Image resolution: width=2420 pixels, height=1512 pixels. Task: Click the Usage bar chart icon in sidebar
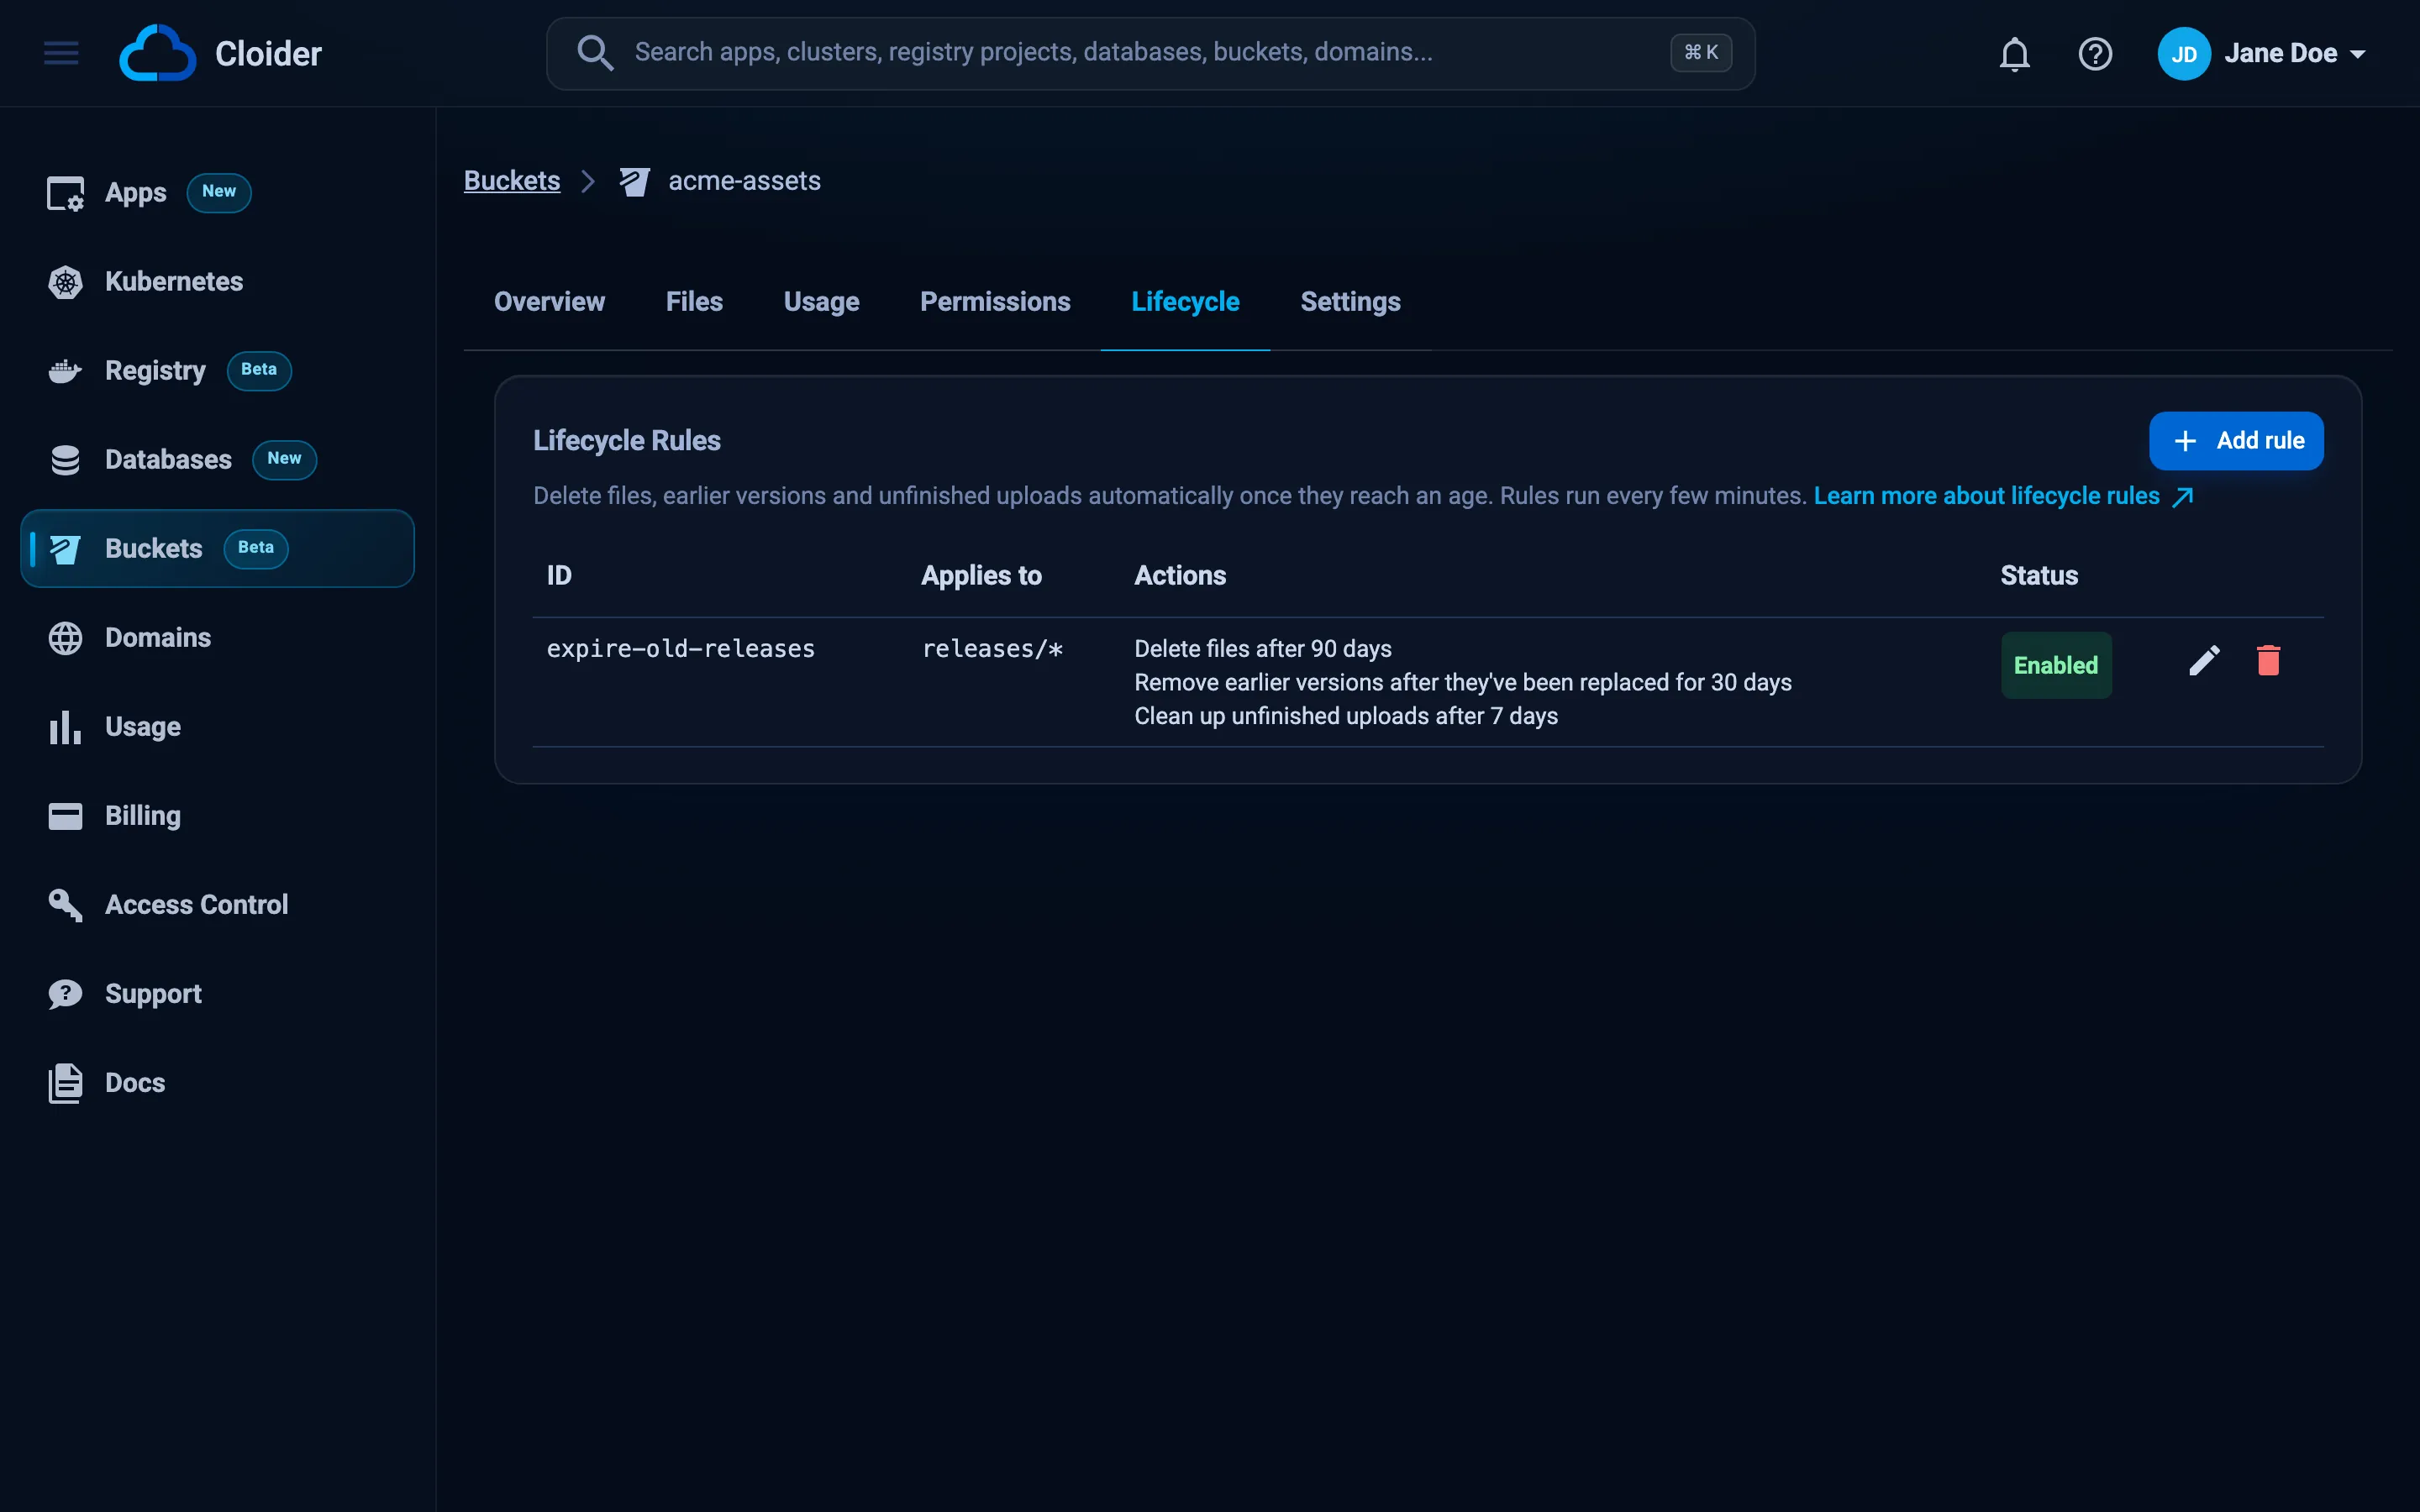click(x=66, y=727)
